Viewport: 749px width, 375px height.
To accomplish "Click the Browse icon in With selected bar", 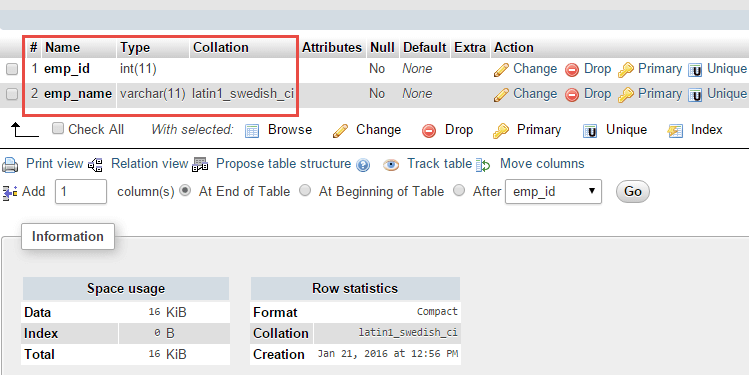I will point(252,130).
